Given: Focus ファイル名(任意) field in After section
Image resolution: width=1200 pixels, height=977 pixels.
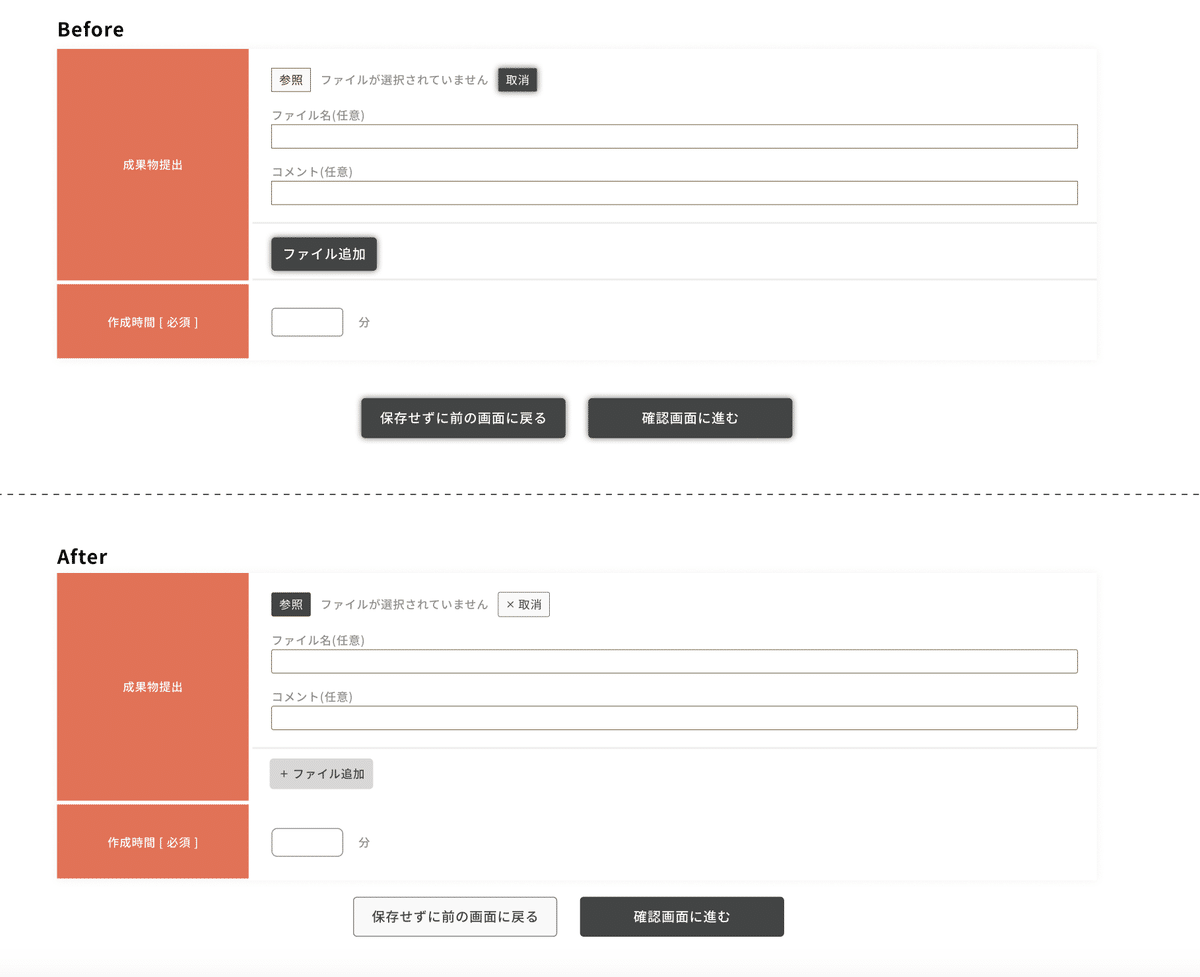Looking at the screenshot, I should coord(674,661).
